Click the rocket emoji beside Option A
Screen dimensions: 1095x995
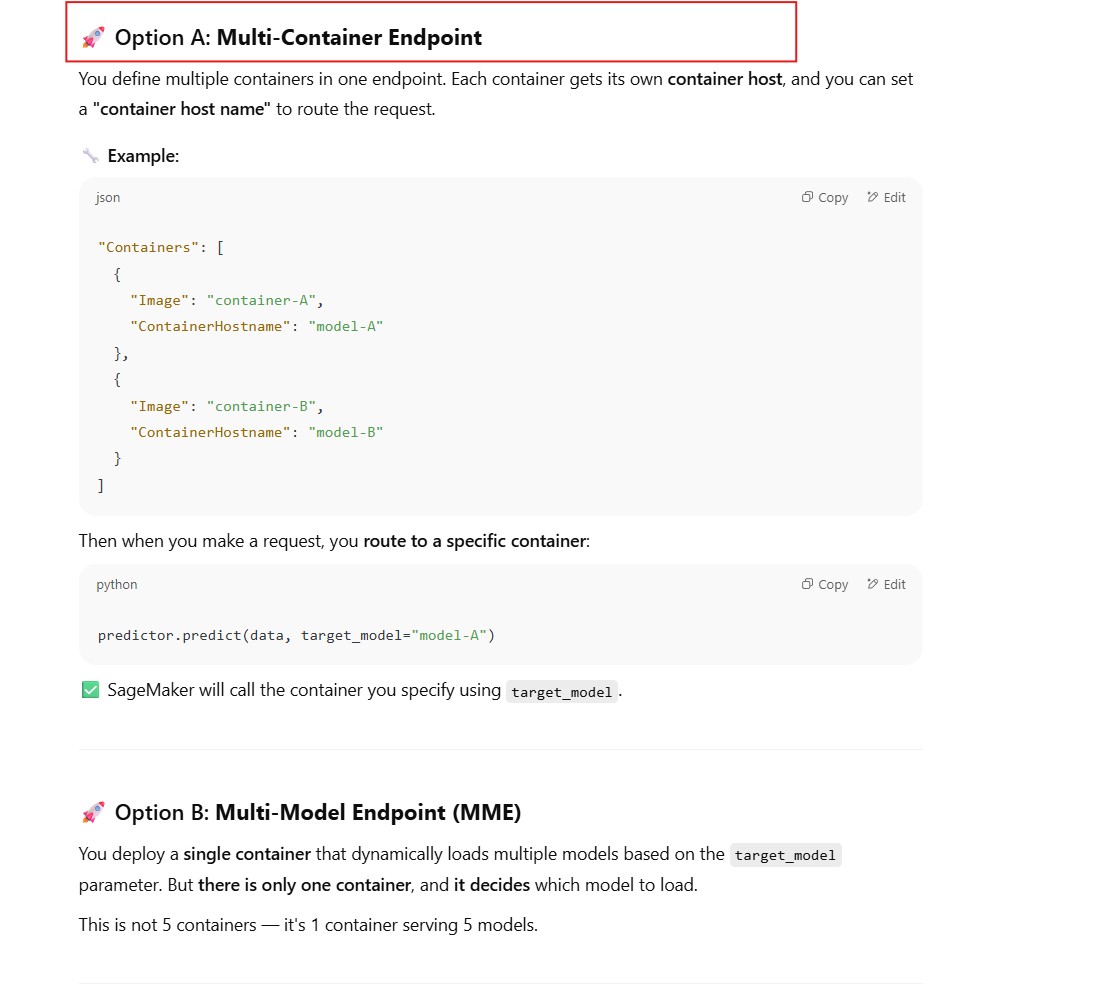tap(93, 38)
